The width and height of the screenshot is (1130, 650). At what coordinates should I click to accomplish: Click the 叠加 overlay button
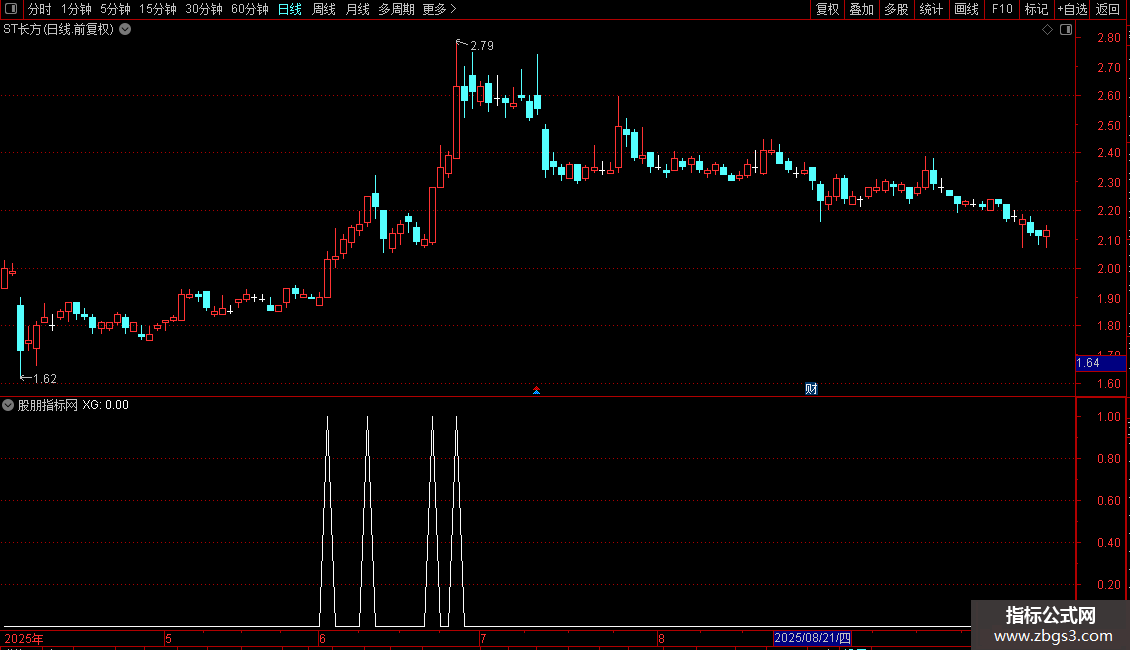tap(862, 9)
